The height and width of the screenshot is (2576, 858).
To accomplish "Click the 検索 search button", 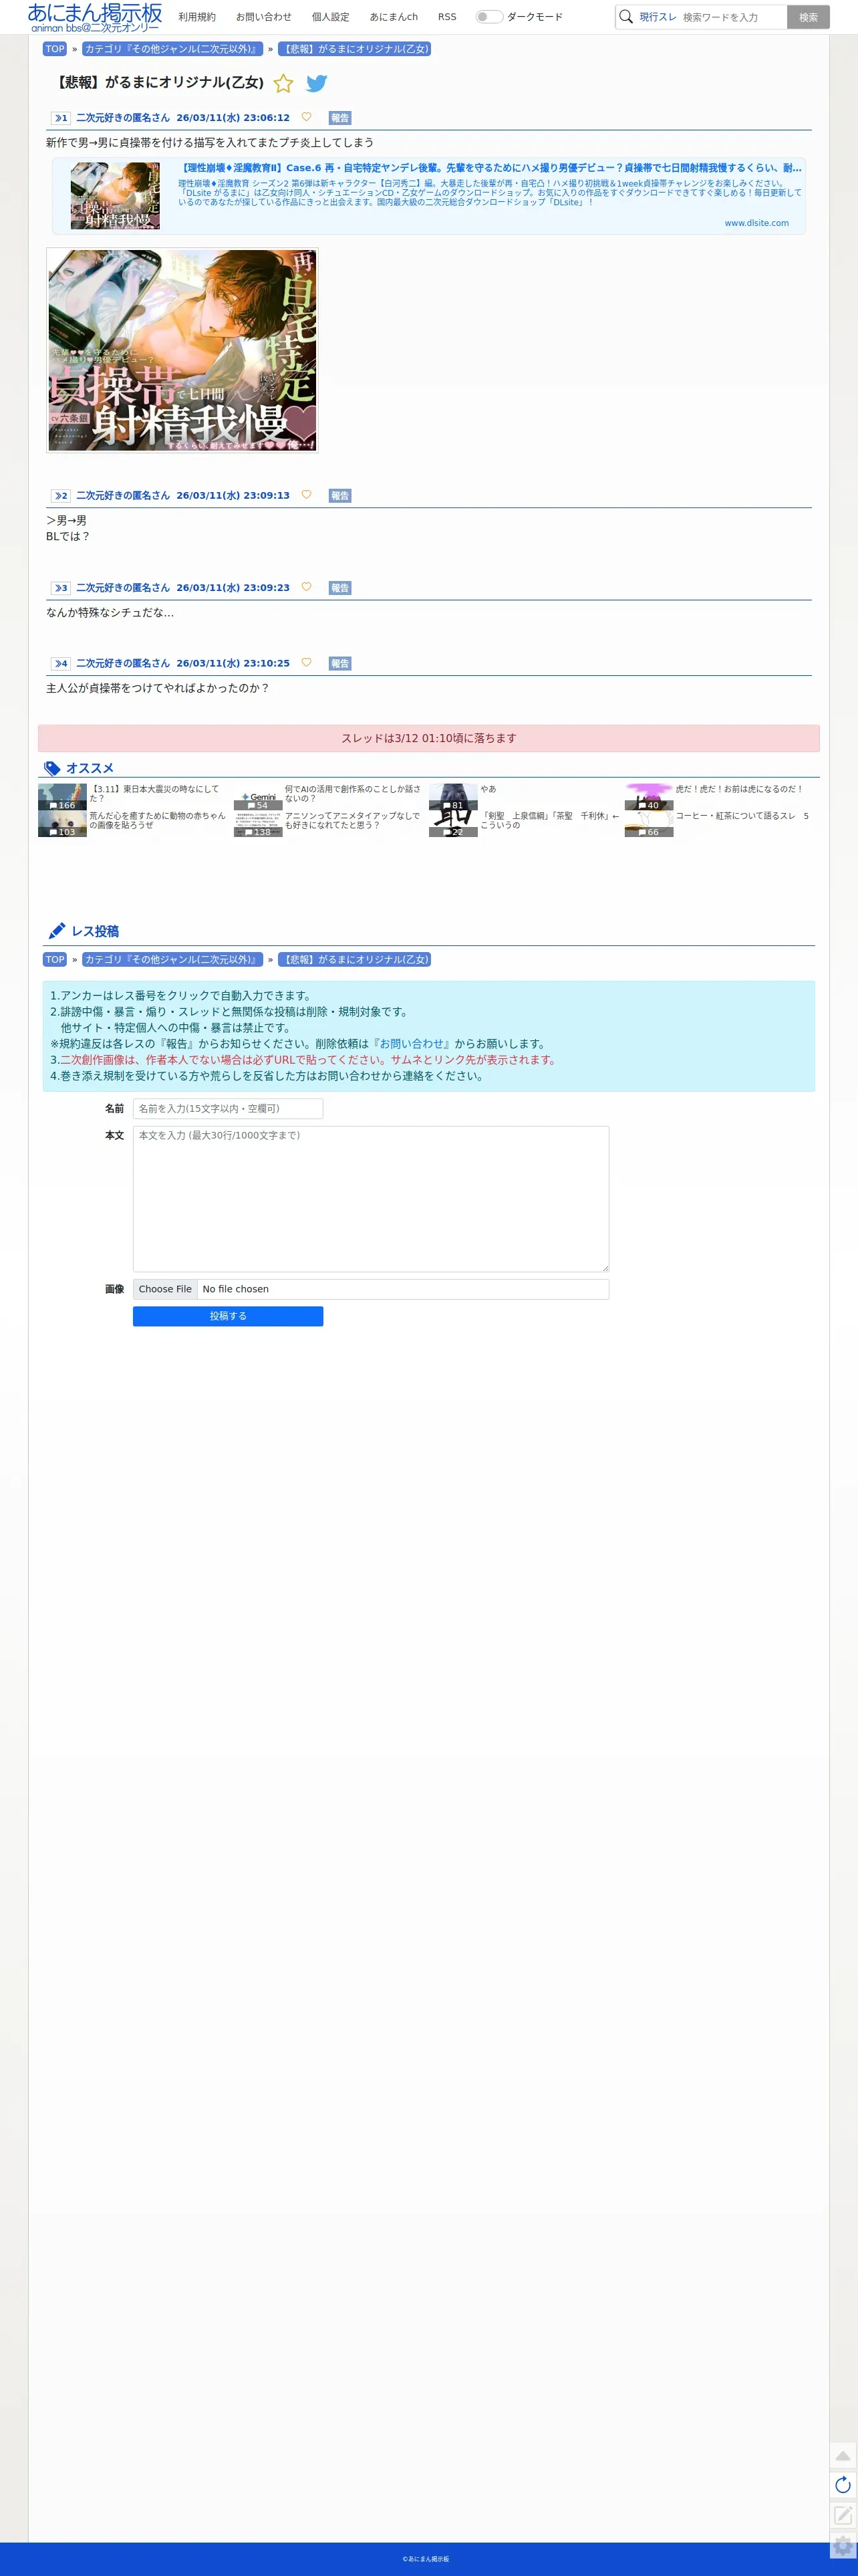I will pyautogui.click(x=808, y=17).
